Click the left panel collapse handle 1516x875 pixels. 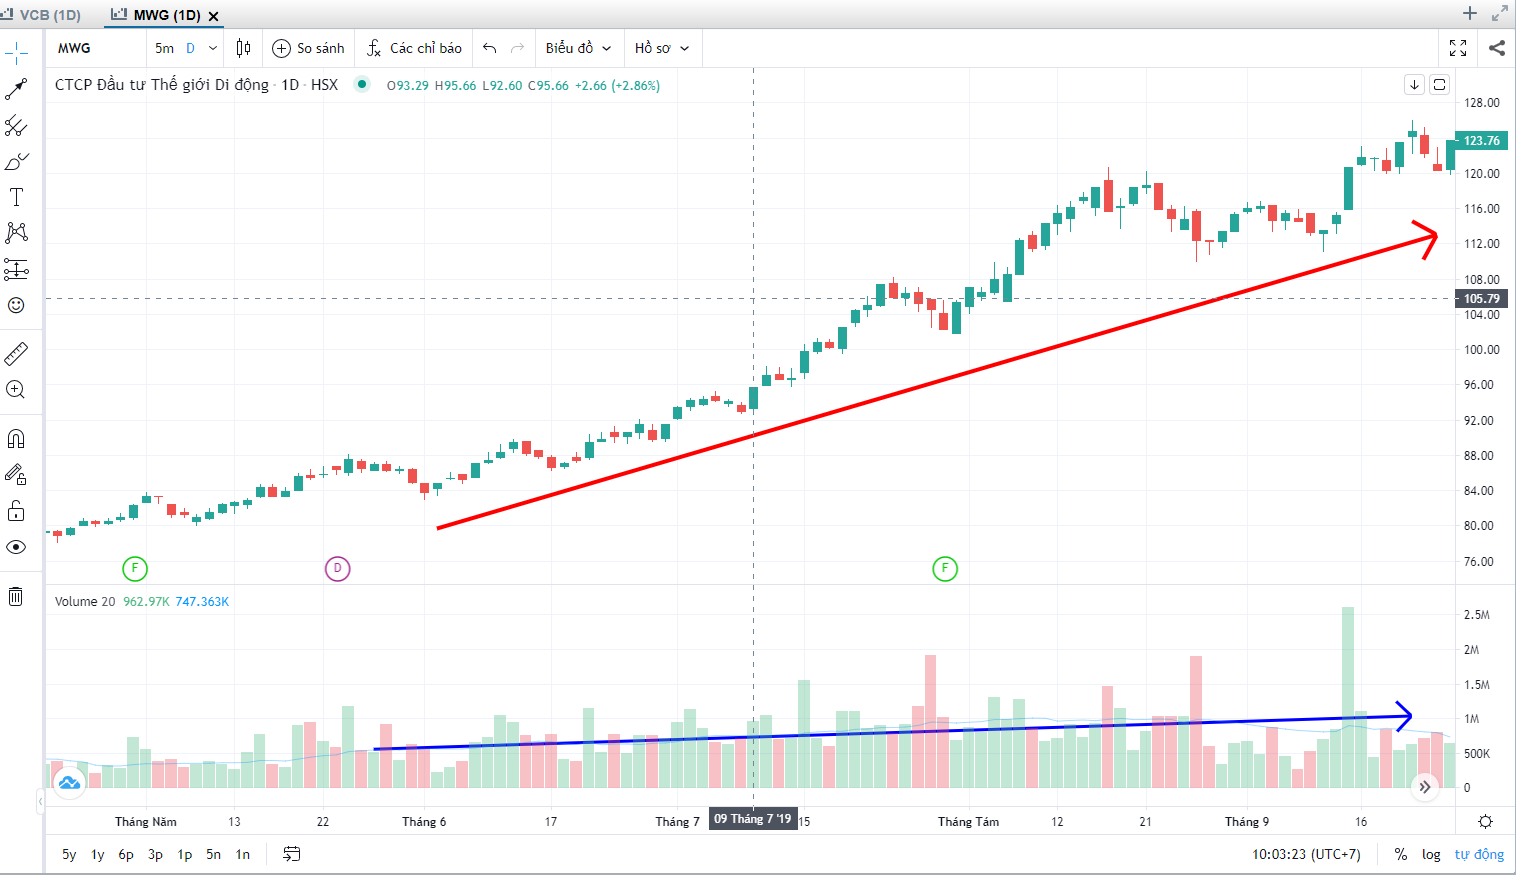(x=40, y=800)
